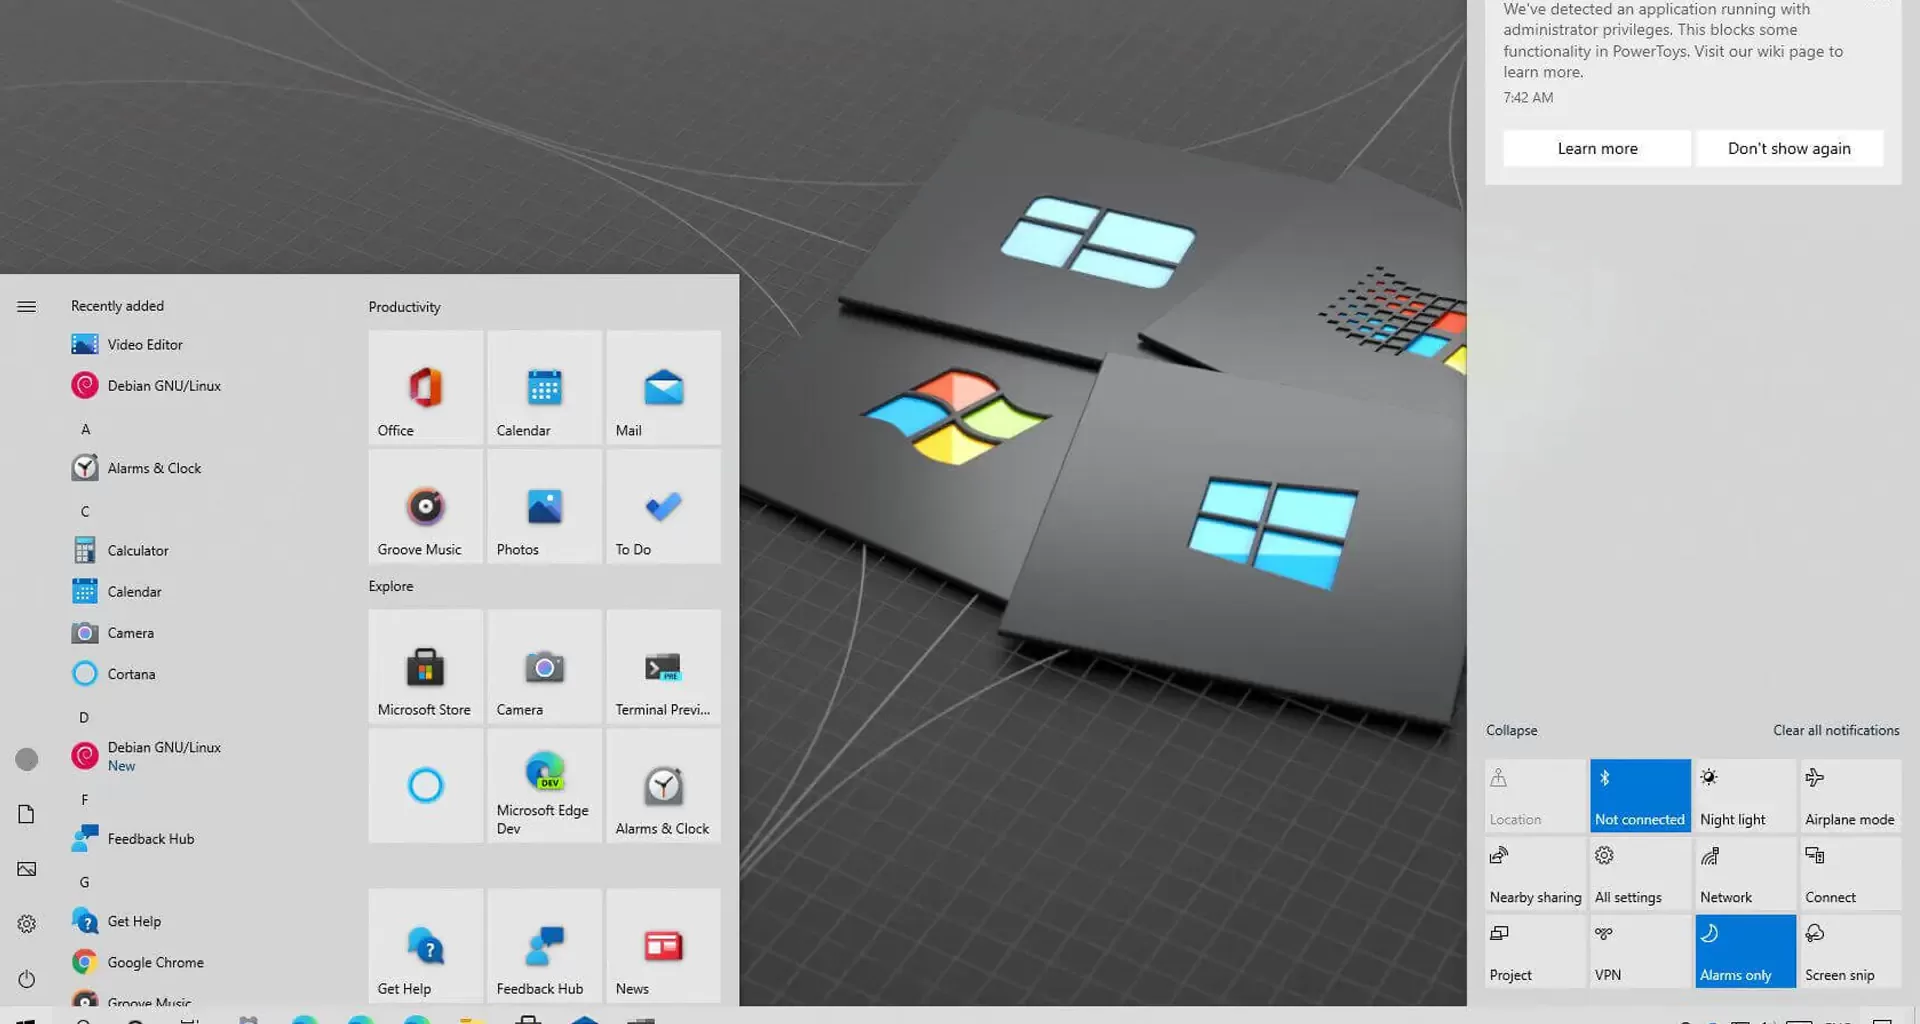
Task: Toggle Bluetooth Not connected quick action
Action: point(1640,796)
